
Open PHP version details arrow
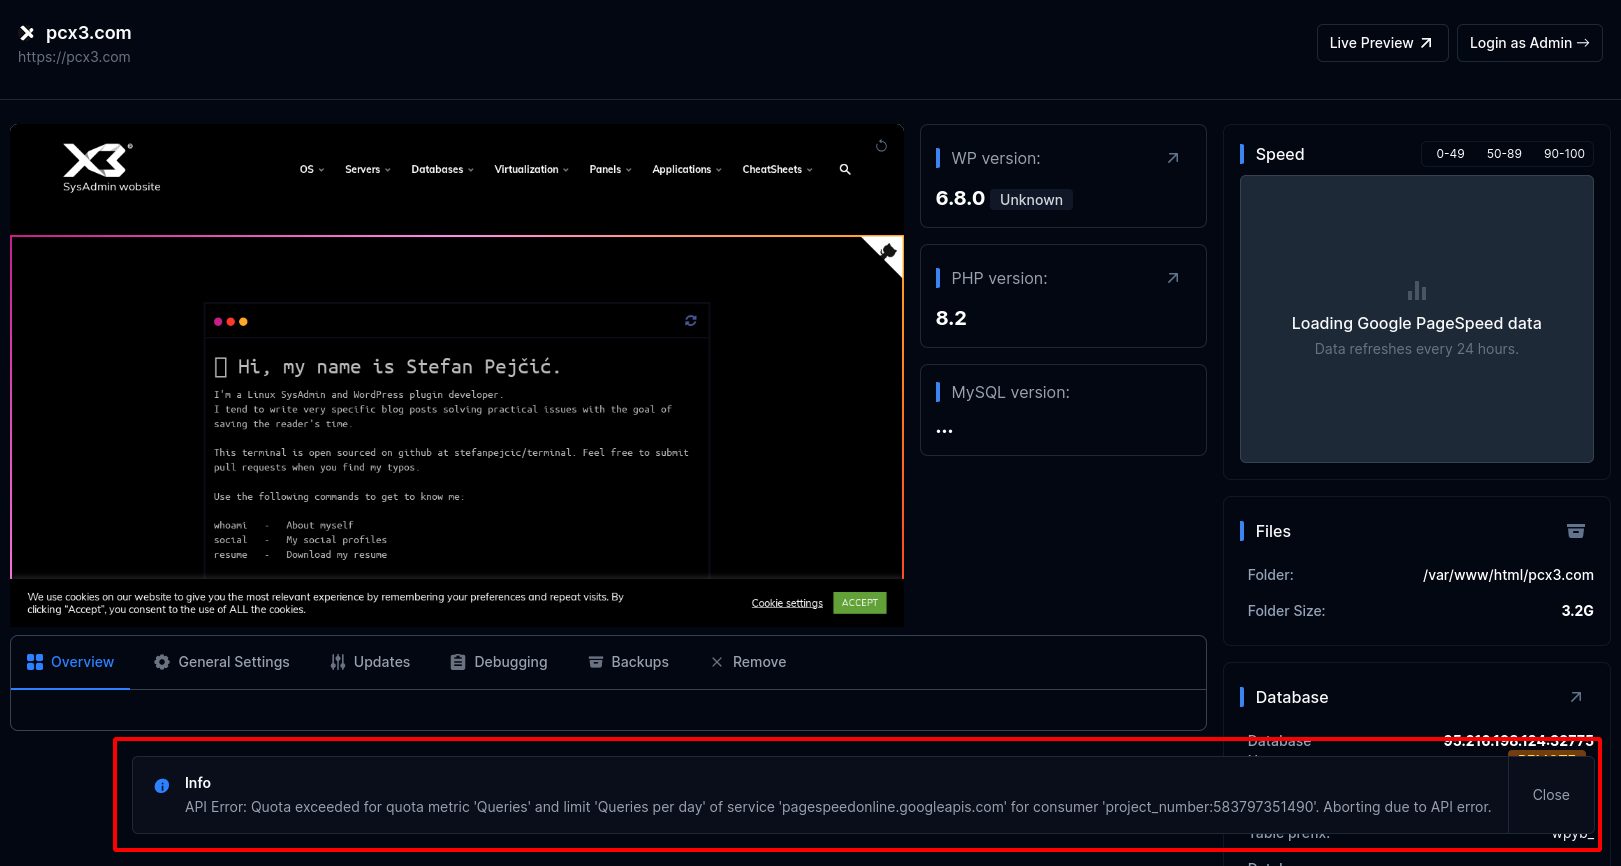tap(1173, 278)
